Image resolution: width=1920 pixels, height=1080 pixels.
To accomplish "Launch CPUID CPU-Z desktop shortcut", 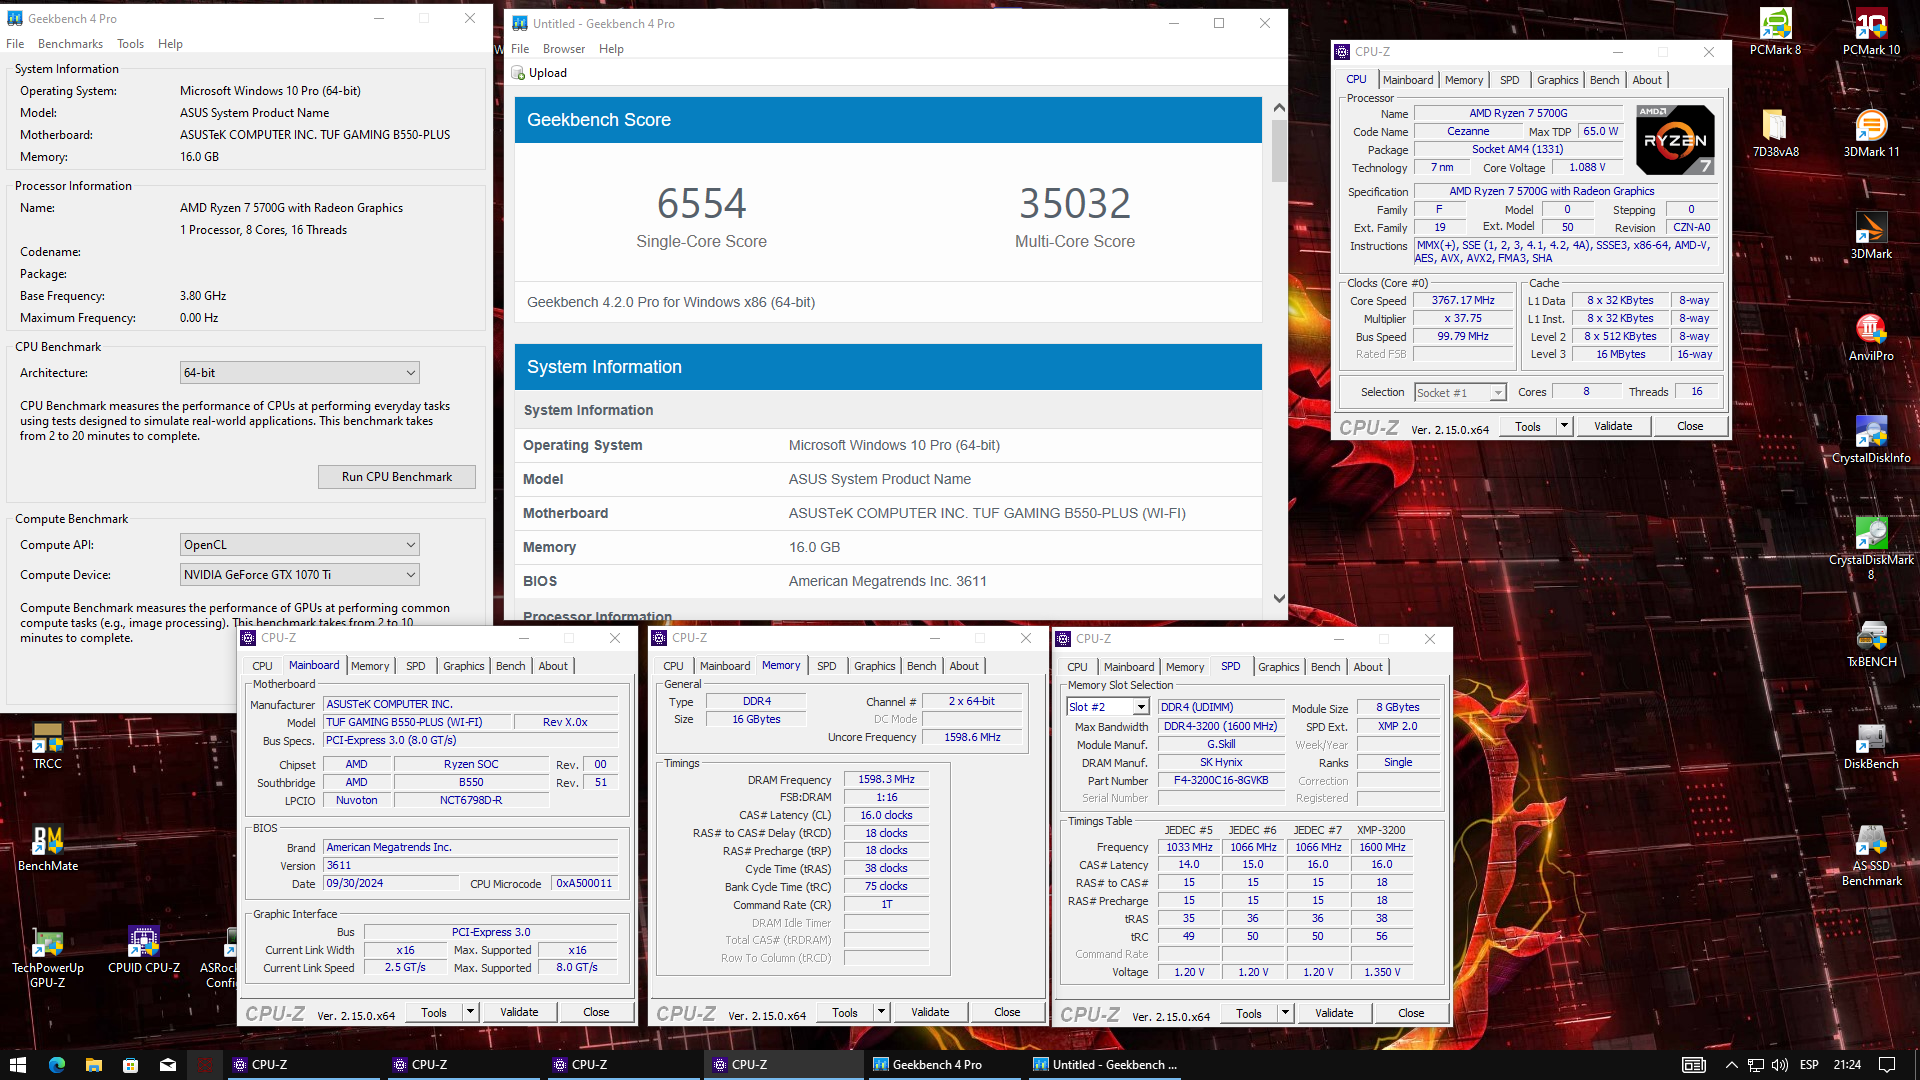I will [143, 949].
